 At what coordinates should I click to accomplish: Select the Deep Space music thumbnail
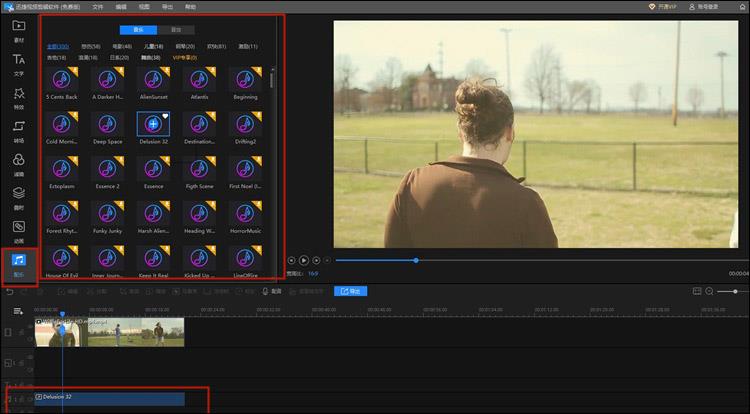pos(107,124)
